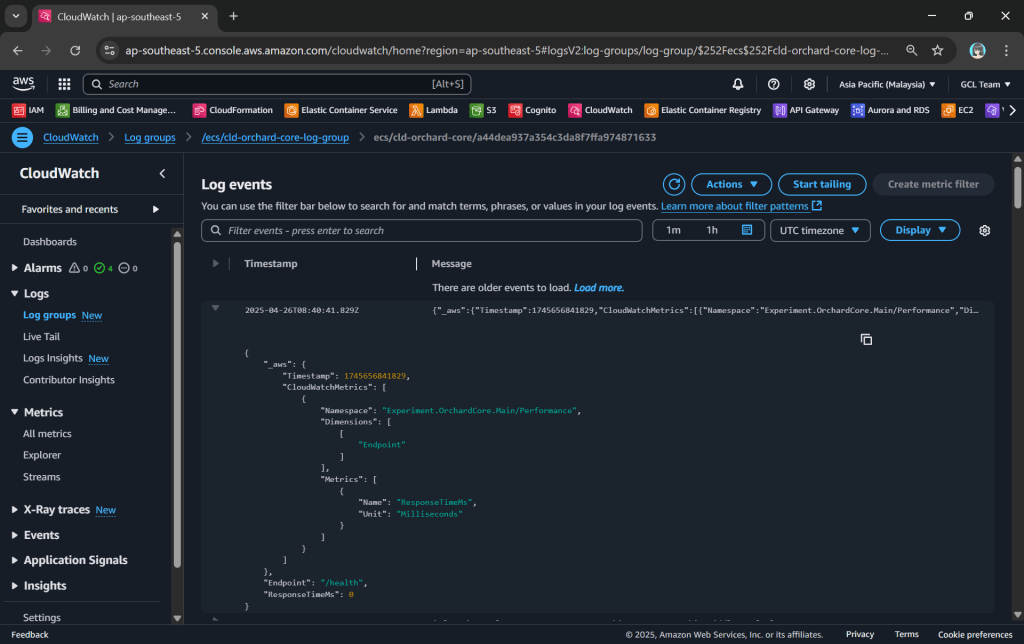
Task: Collapse the expanded 08:40:41 log event row
Action: tap(215, 309)
